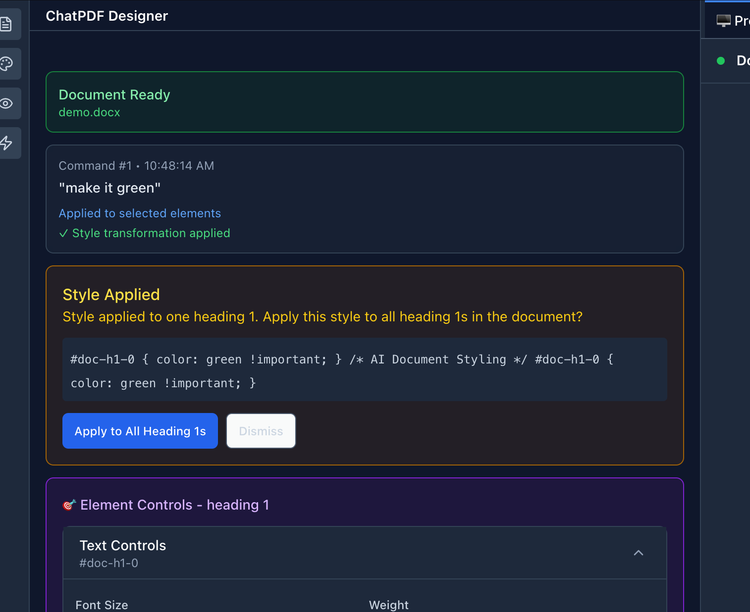Open the palette styling sidebar icon
The width and height of the screenshot is (750, 612).
click(6, 64)
